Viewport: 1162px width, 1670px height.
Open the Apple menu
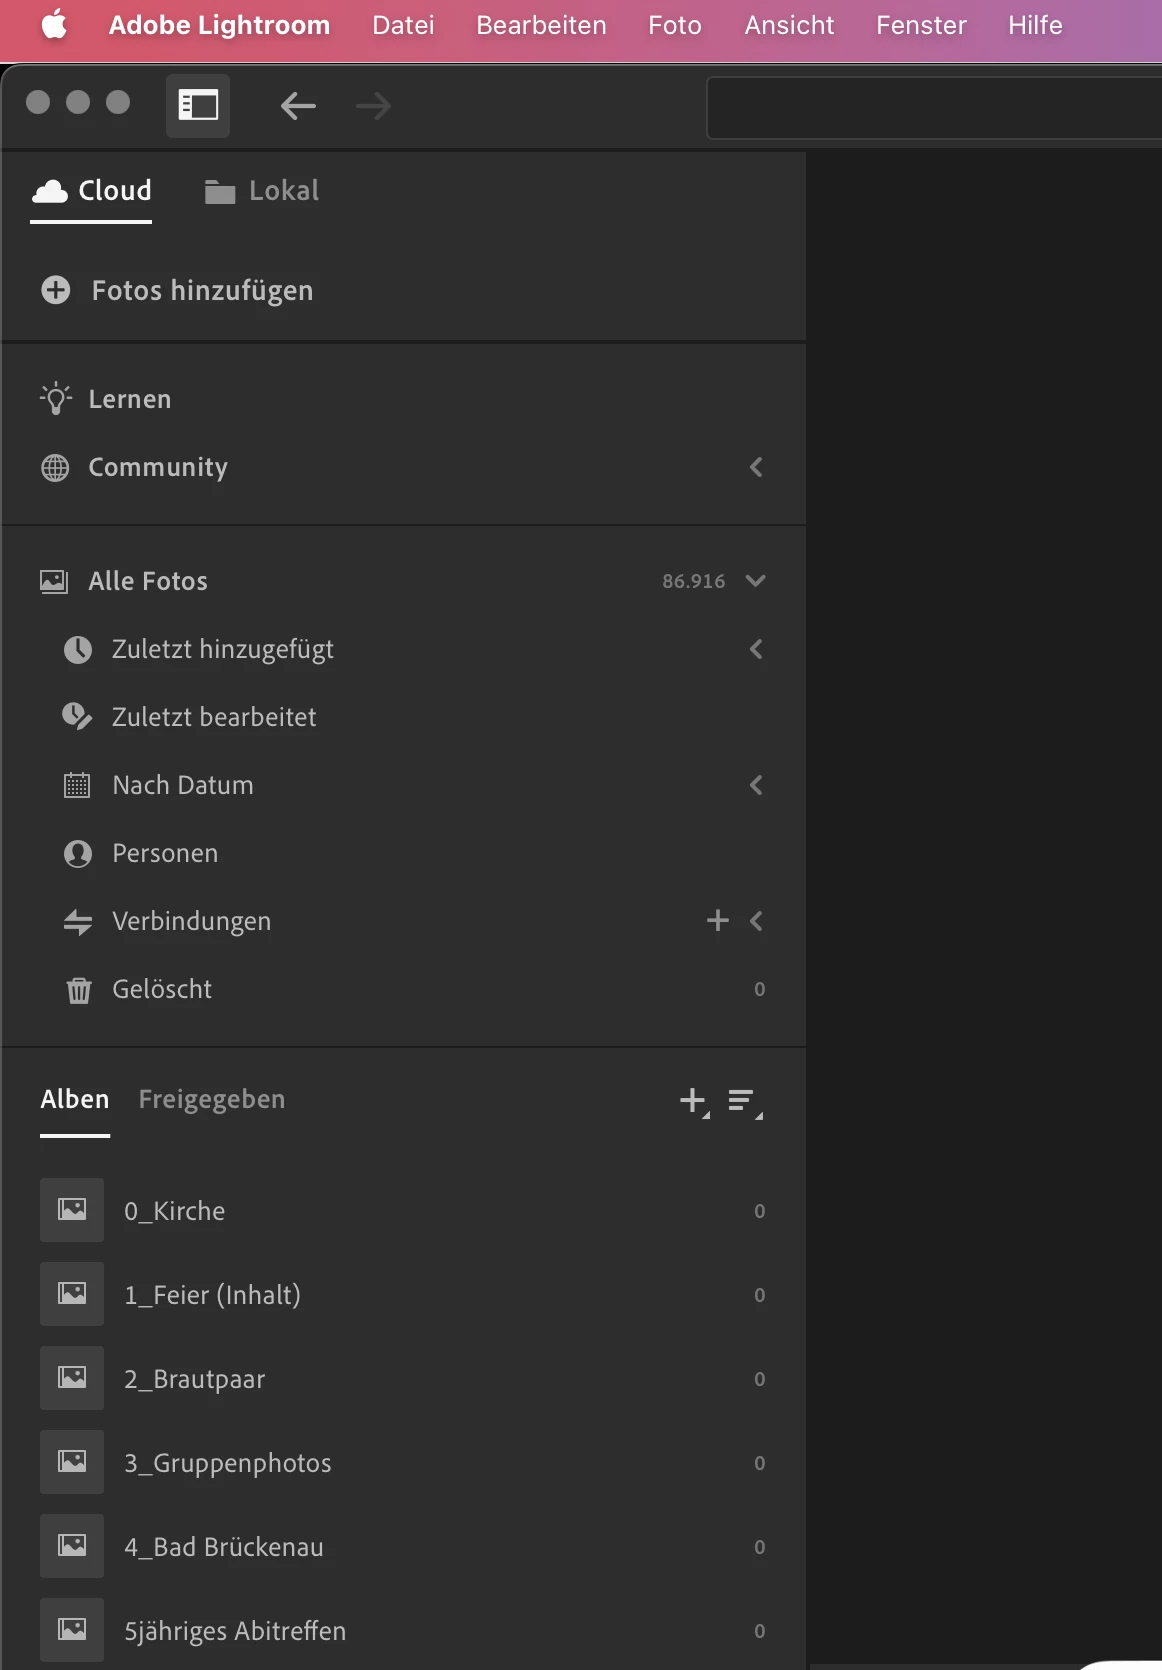click(x=55, y=25)
